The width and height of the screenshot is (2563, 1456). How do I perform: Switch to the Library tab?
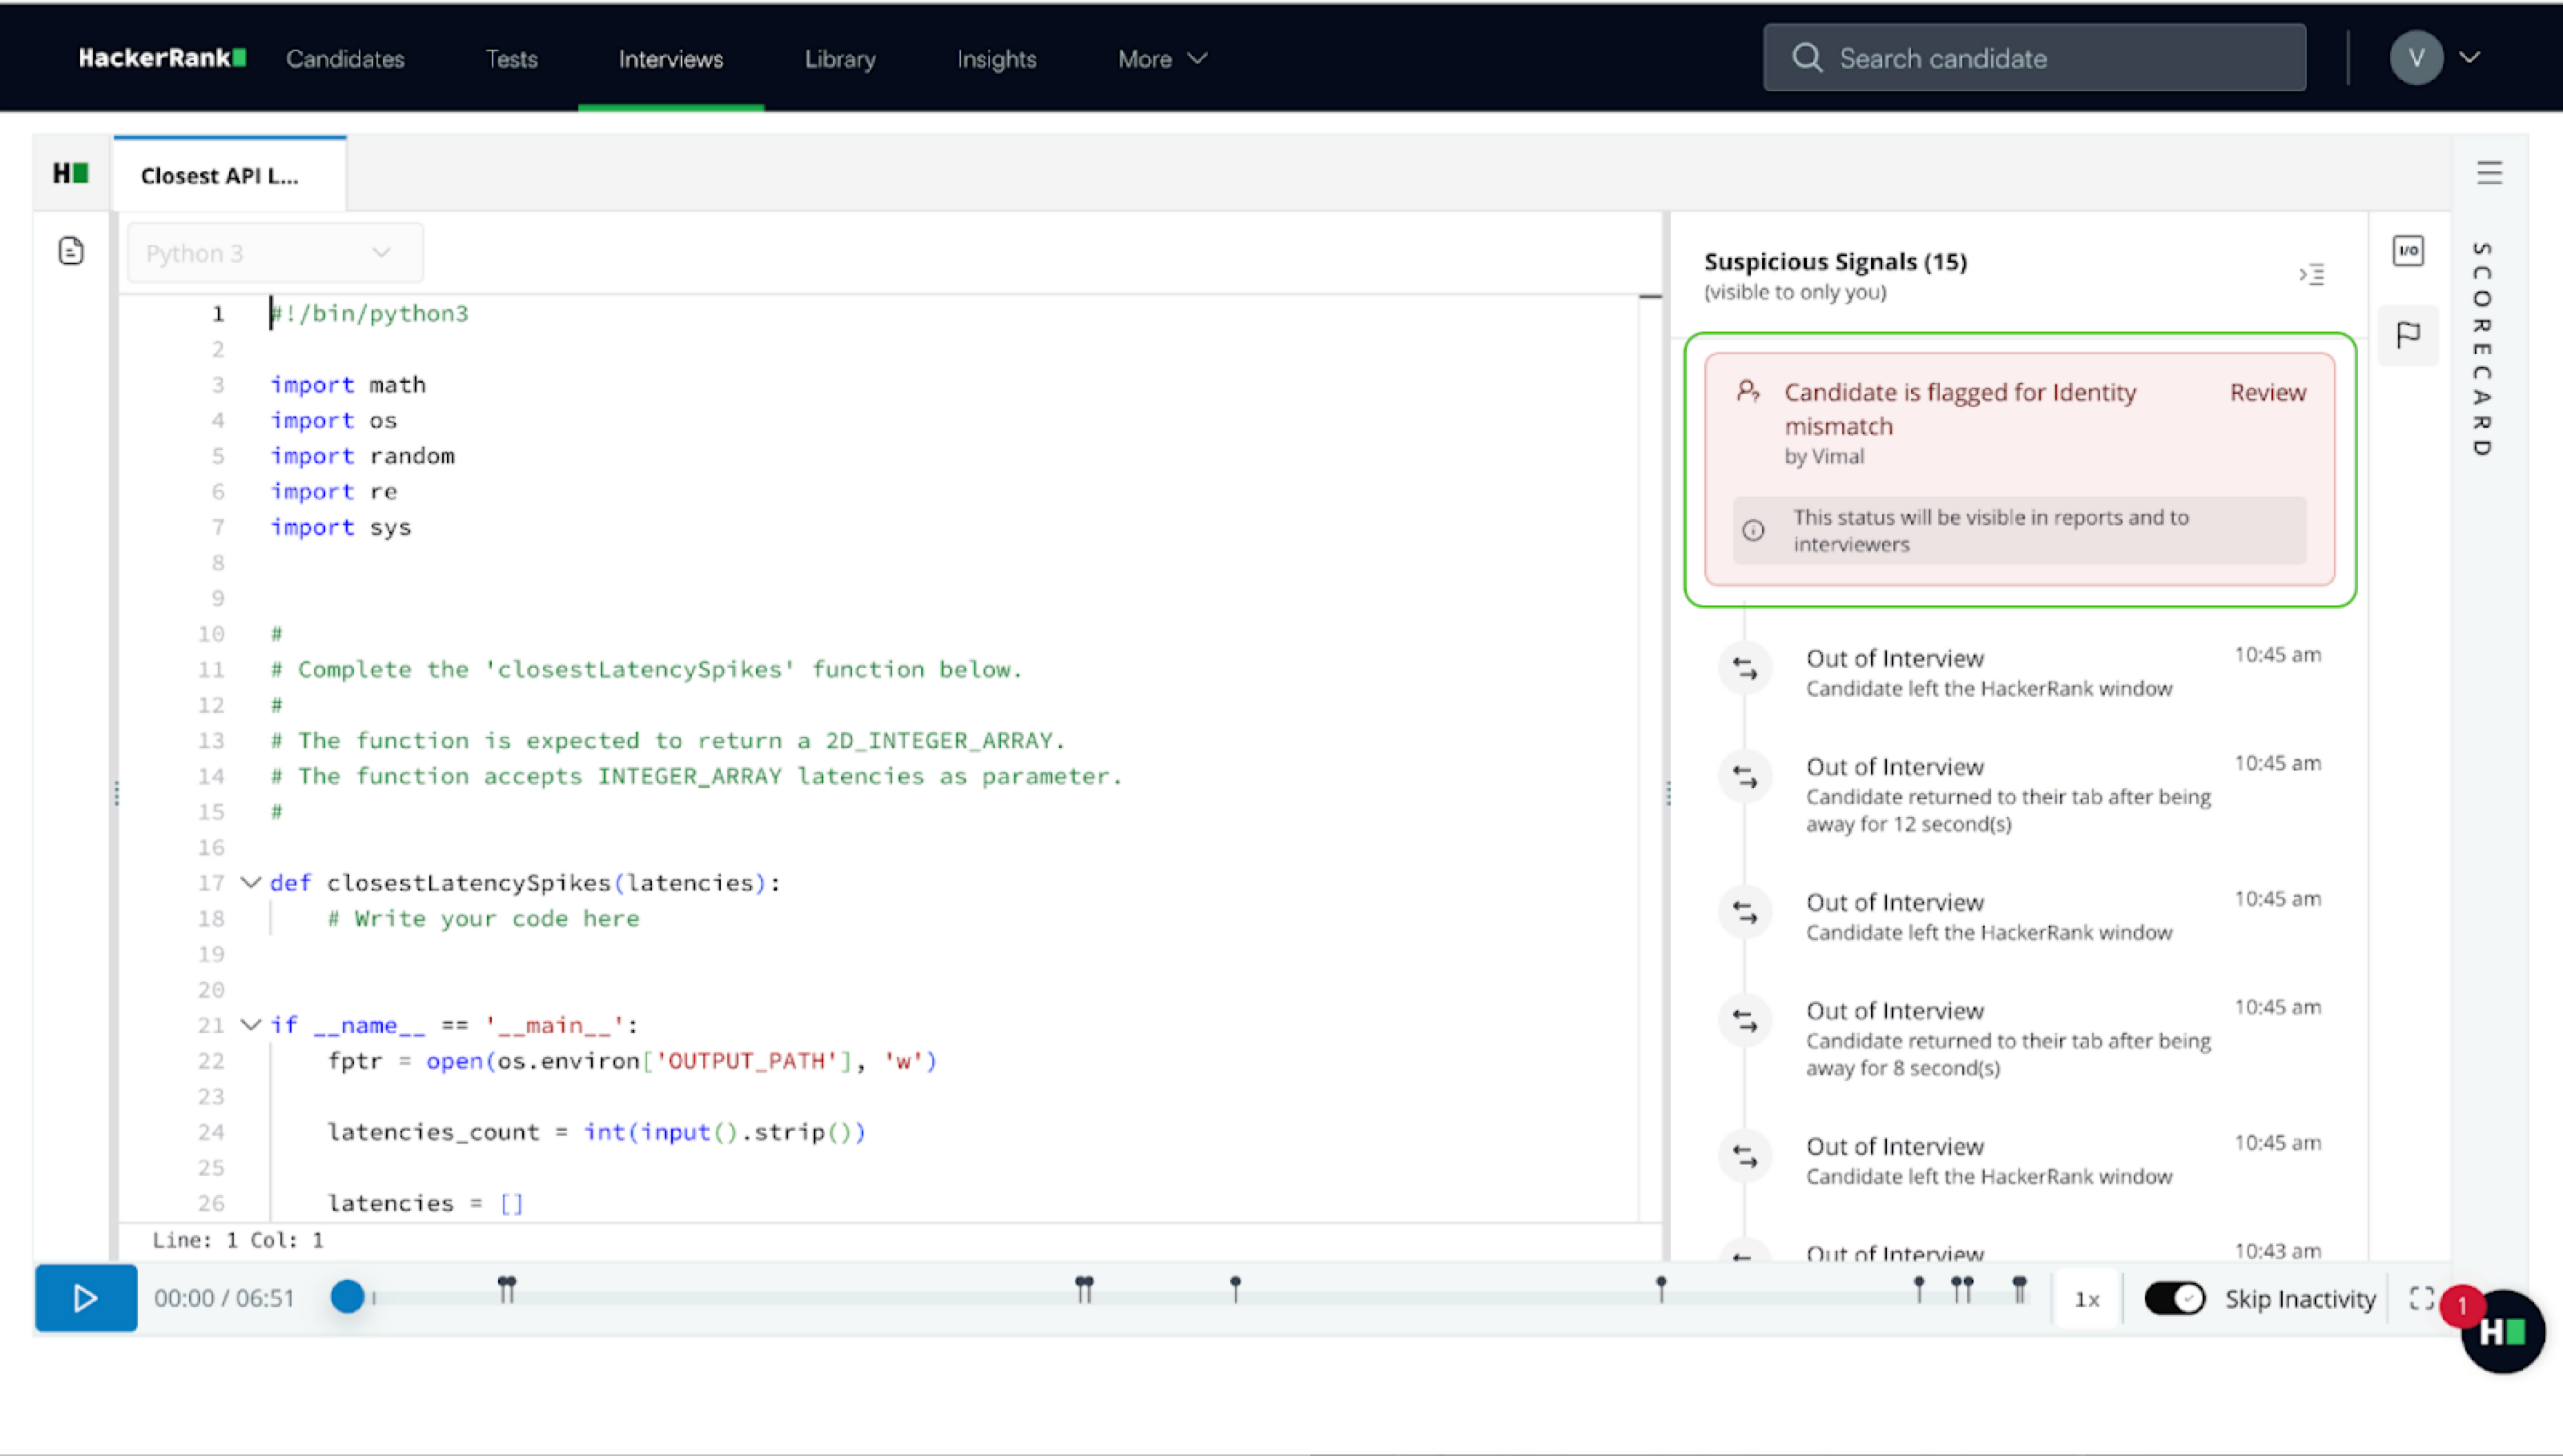(839, 59)
